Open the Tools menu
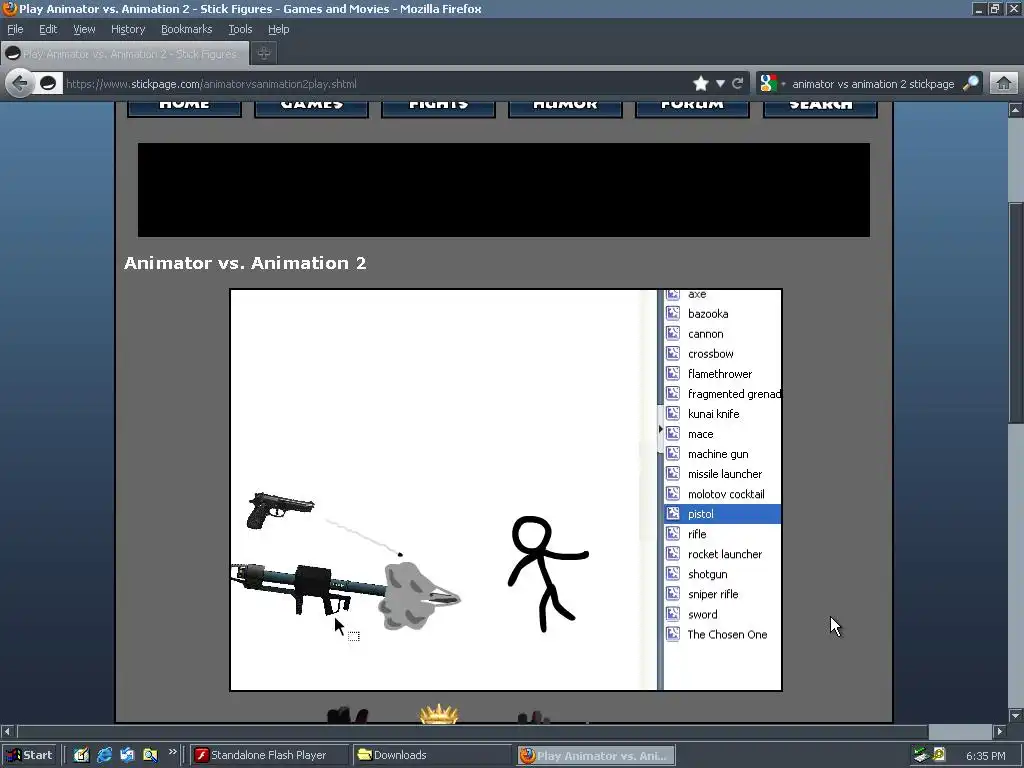The image size is (1024, 768). click(x=240, y=29)
